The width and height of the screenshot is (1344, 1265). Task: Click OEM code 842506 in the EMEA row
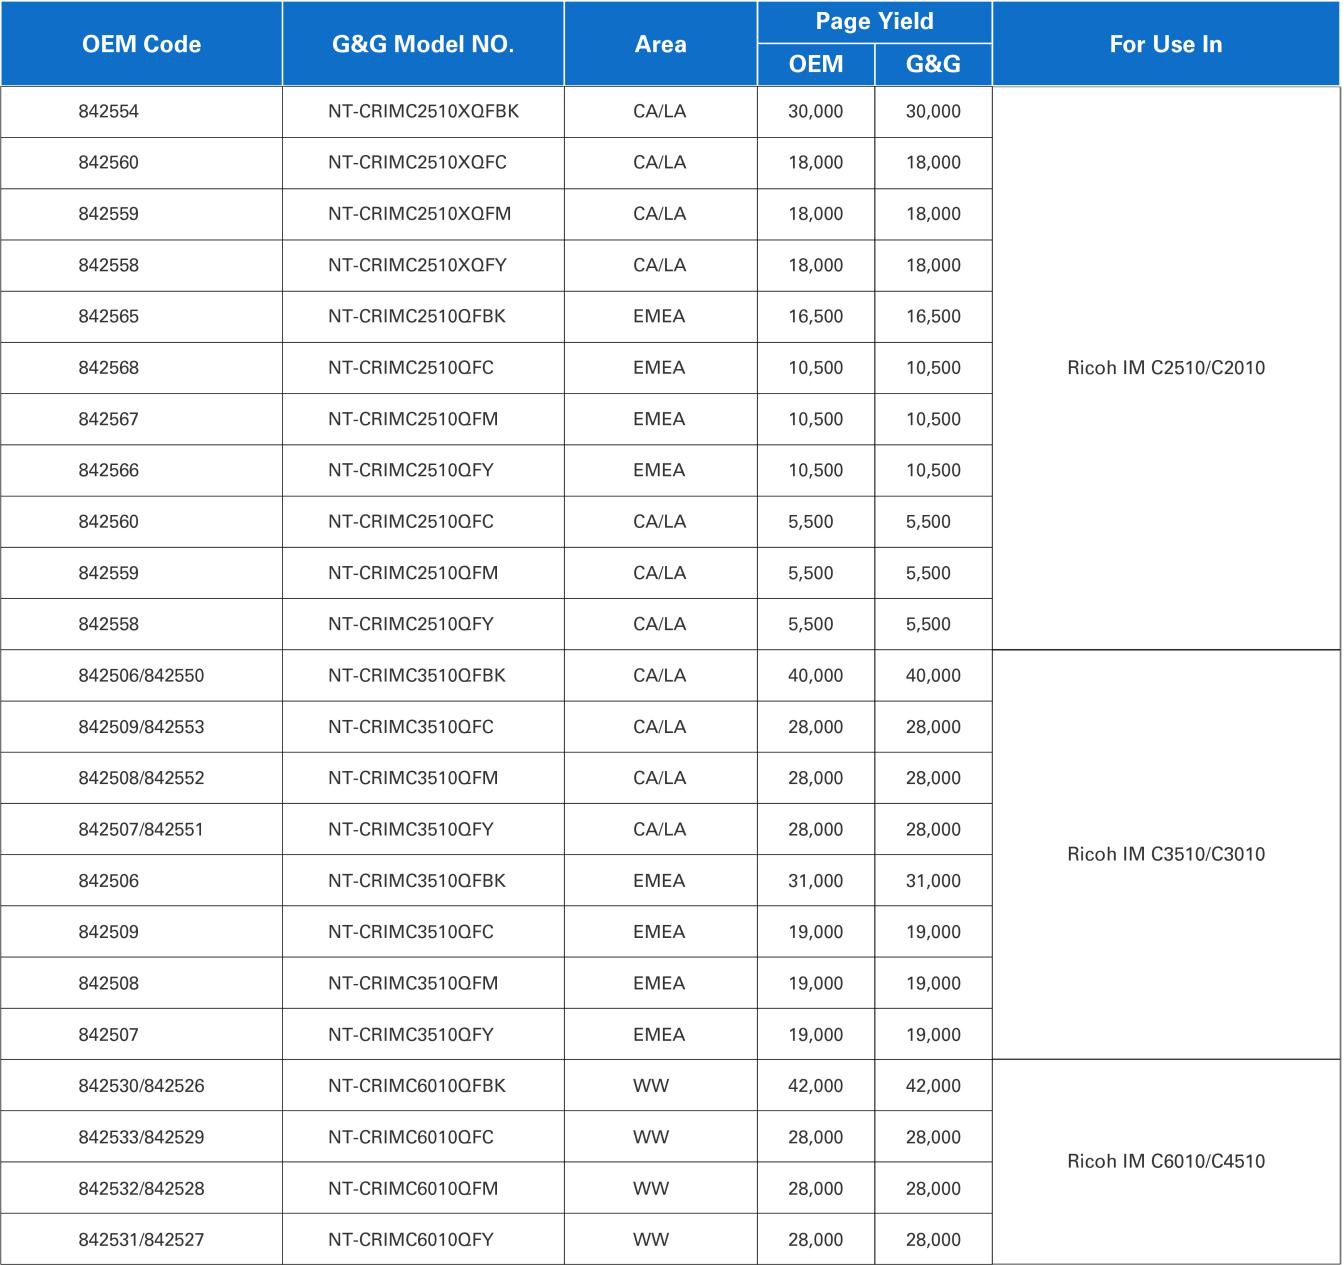(109, 881)
